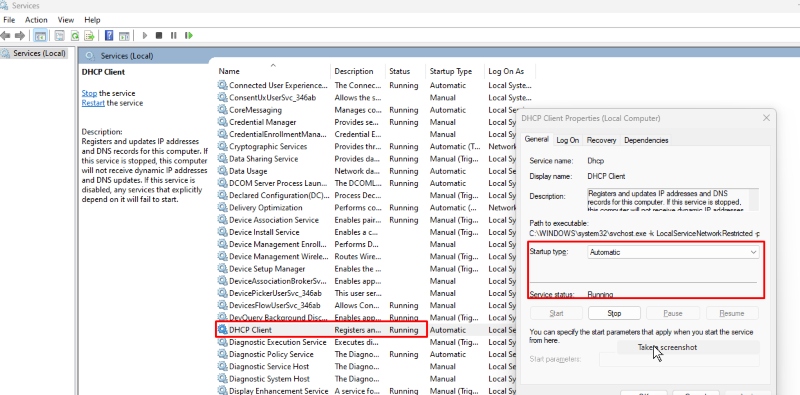Viewport: 800px width, 395px height.
Task: Click the Start button in properties dialog
Action: coord(556,313)
